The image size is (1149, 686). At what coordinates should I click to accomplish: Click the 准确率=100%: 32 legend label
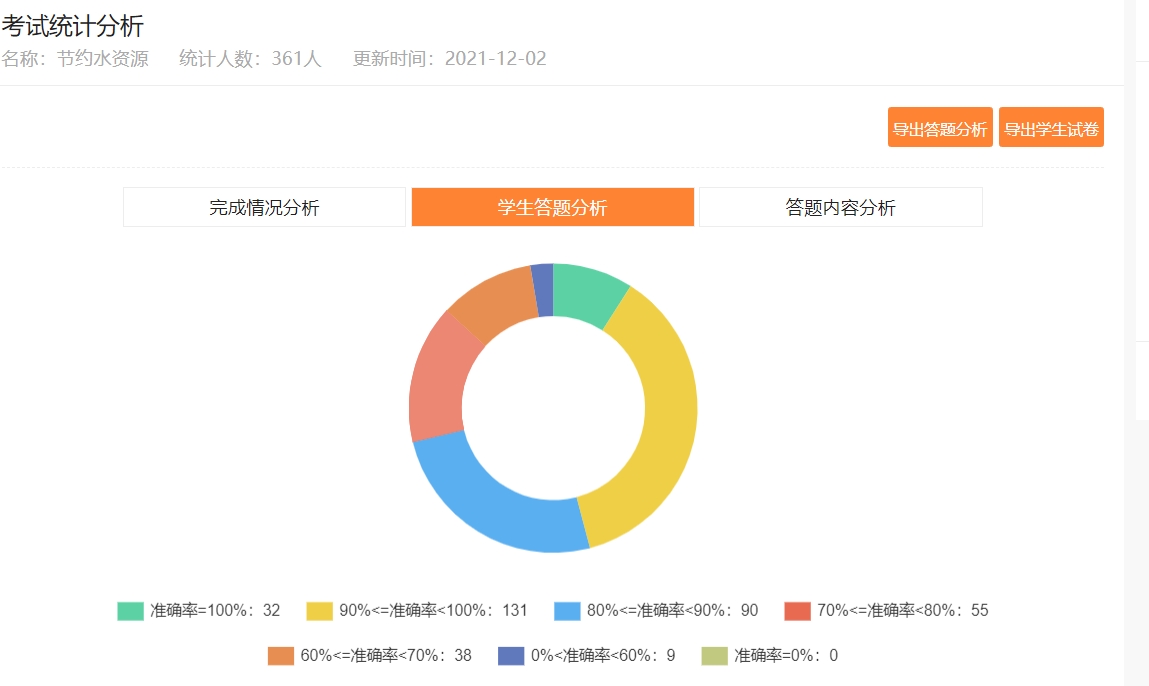[x=215, y=611]
